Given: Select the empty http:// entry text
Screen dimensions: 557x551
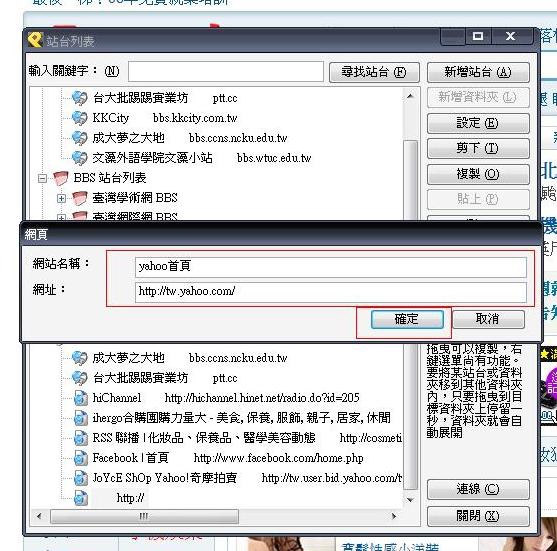Looking at the screenshot, I should (x=130, y=498).
